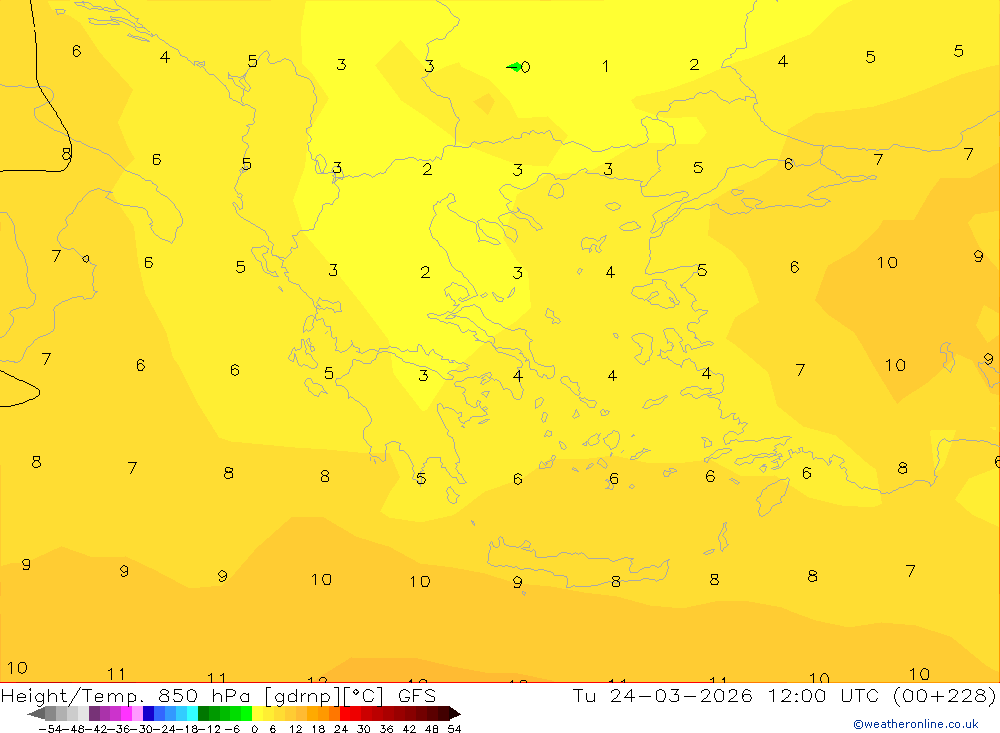Click the '-54' legend scale label
Viewport: 1000px width, 733px height.
click(x=50, y=729)
